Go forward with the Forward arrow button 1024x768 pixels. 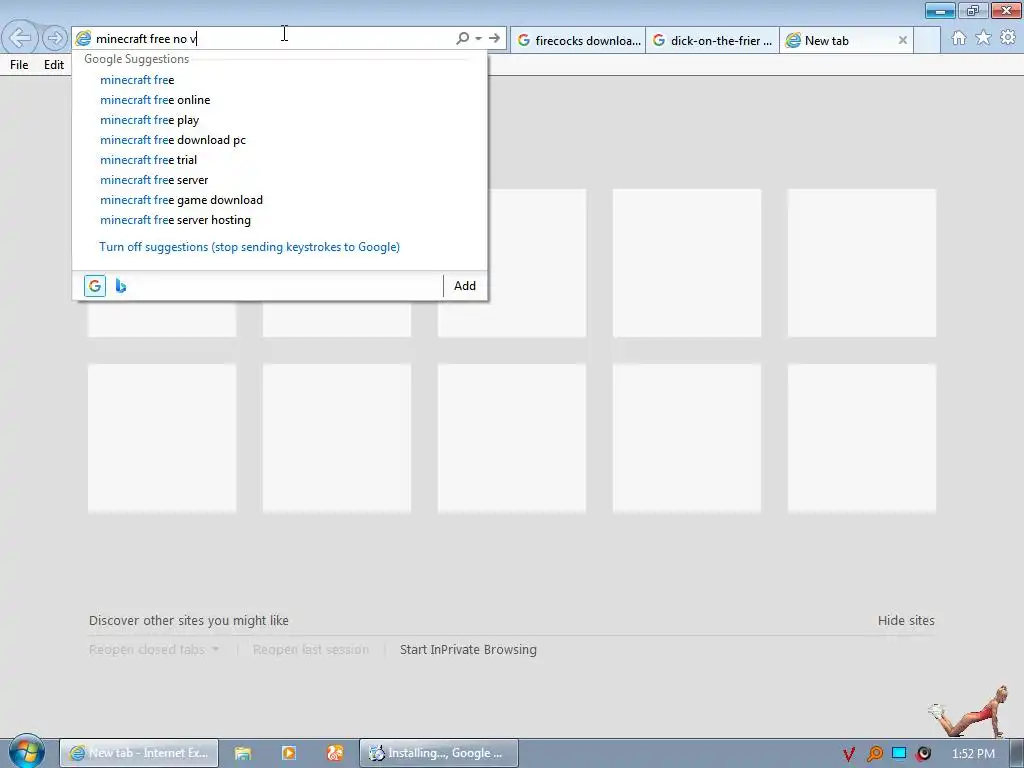(55, 38)
